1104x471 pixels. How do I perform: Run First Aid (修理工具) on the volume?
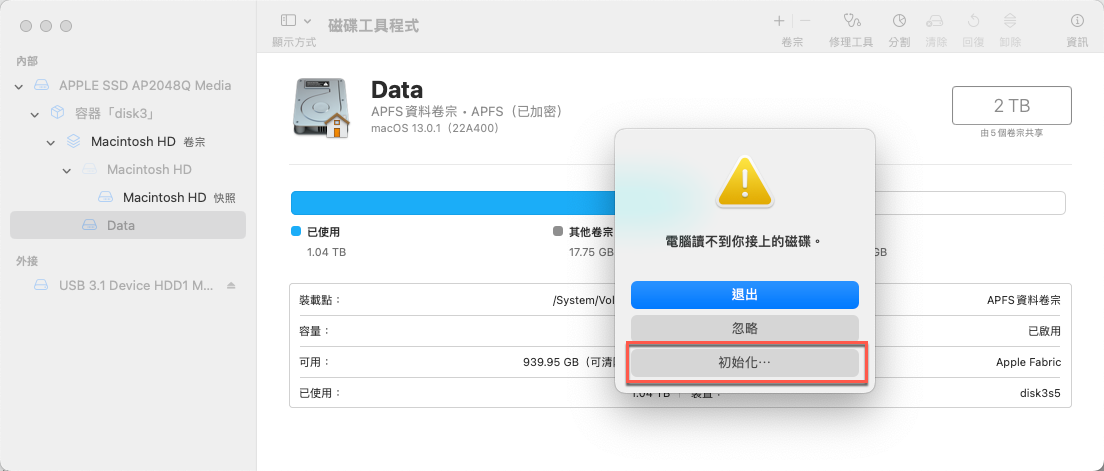[x=851, y=30]
